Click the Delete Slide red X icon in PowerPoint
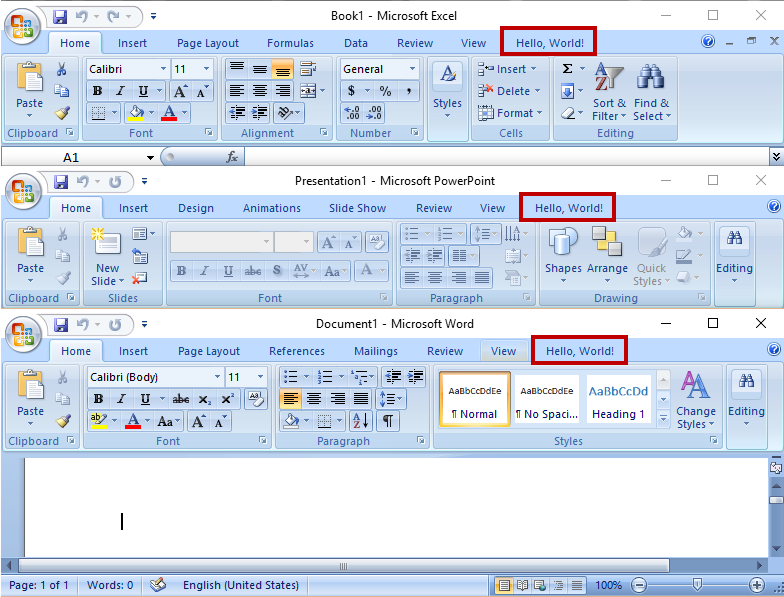The image size is (784, 597). (139, 278)
